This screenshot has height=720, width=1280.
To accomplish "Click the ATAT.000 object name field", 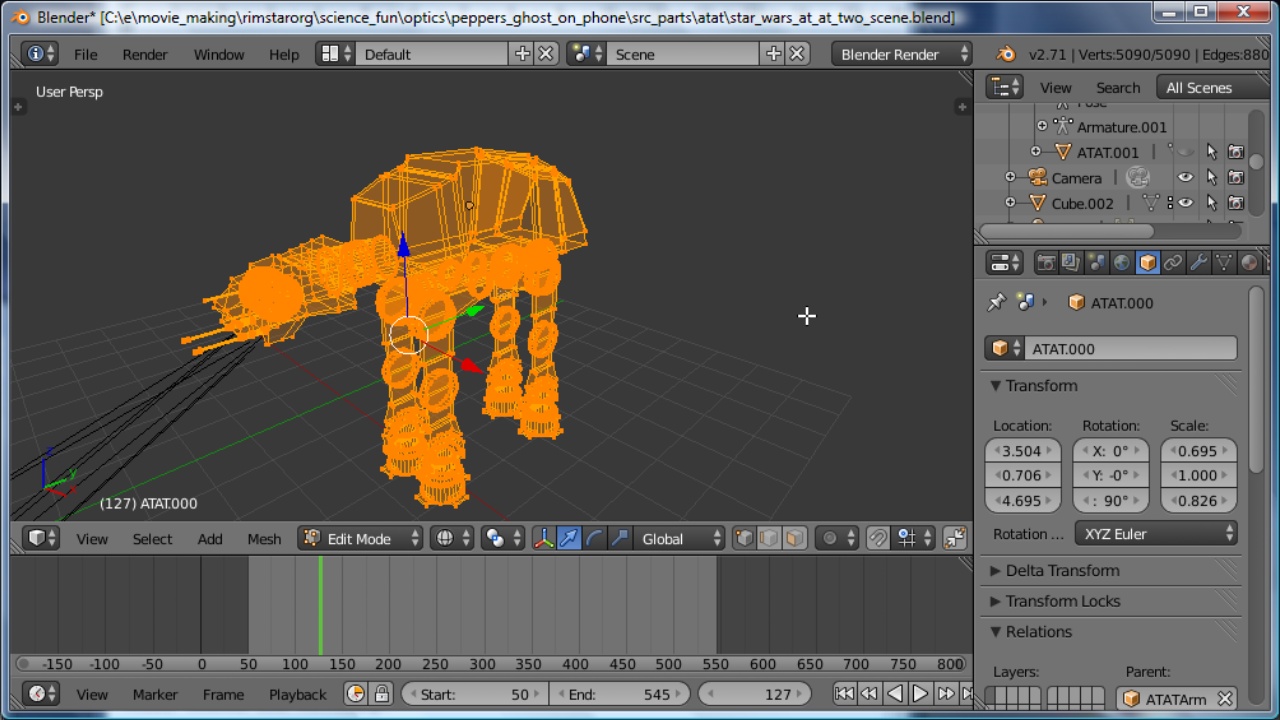I will pos(1130,348).
